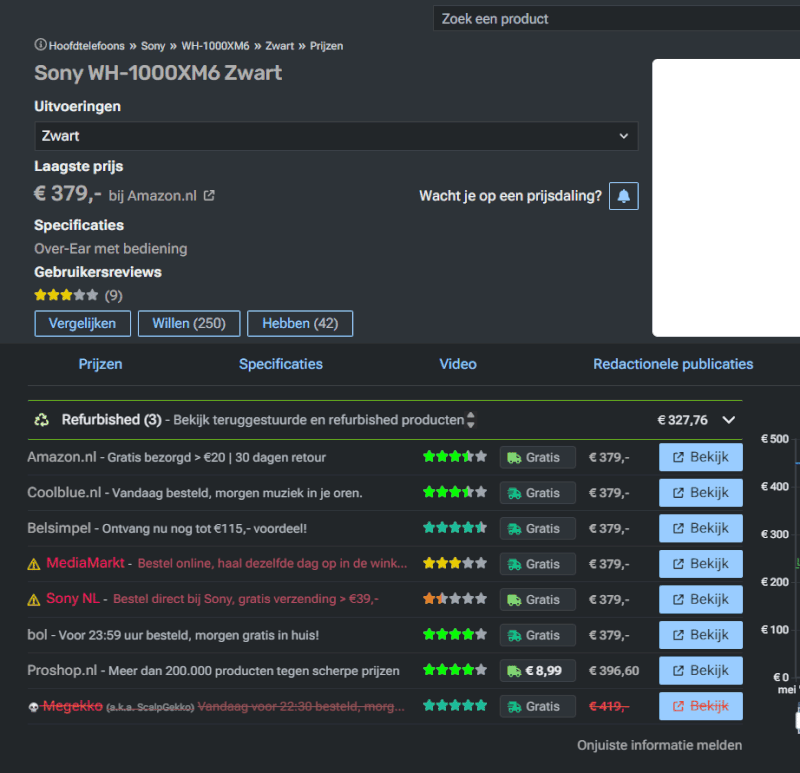This screenshot has height=773, width=800.
Task: Click the 'Over-Ear met bediening' specification text
Action: (111, 248)
